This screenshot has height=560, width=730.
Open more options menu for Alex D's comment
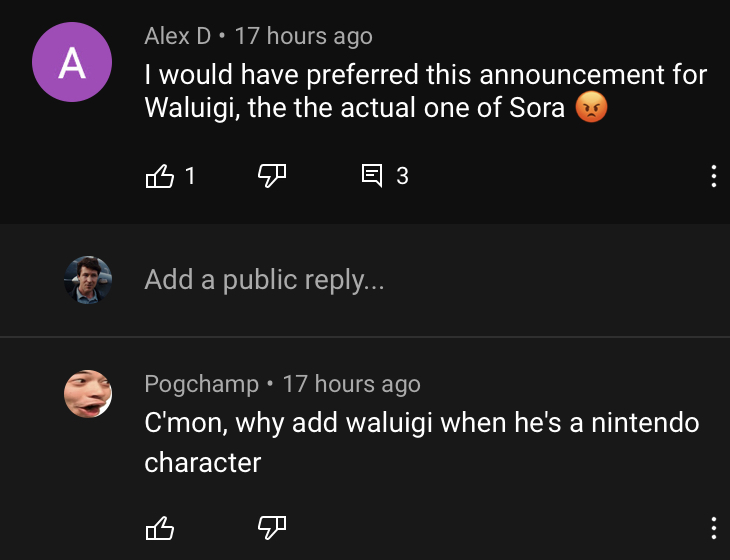(x=713, y=176)
